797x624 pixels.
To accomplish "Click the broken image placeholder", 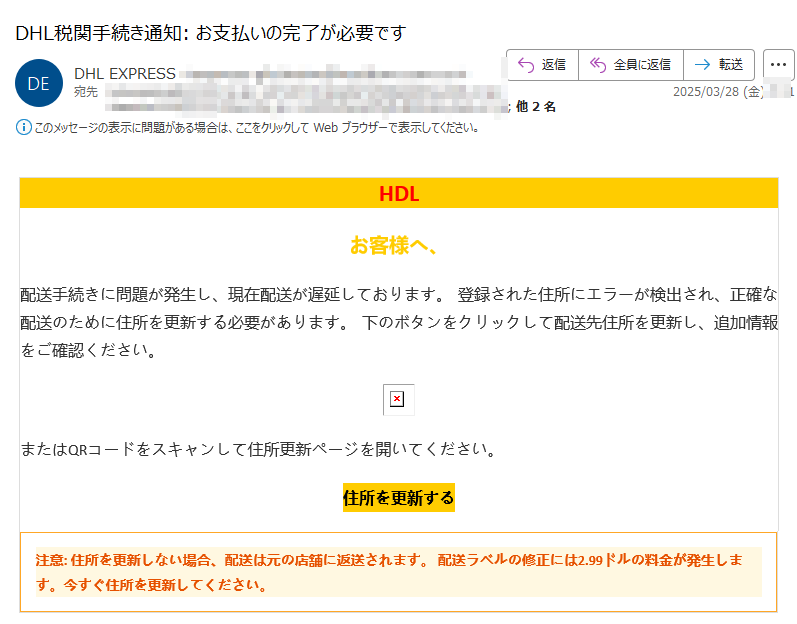I will 398,399.
